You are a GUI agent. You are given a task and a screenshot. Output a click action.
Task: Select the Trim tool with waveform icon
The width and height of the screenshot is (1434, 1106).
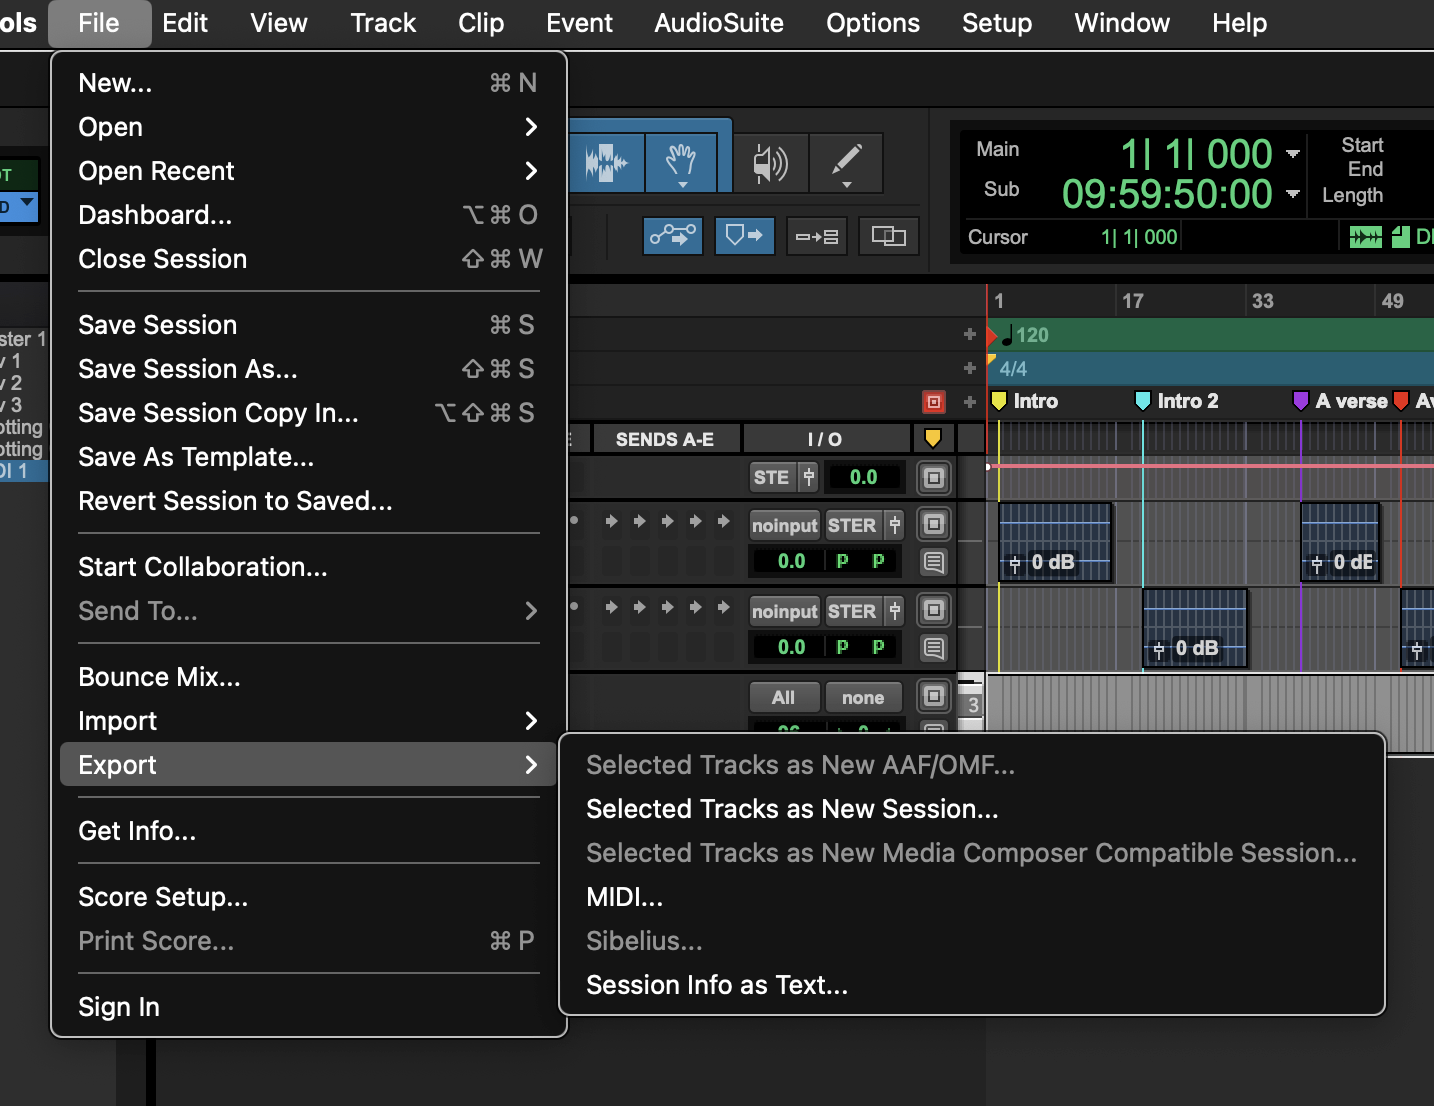tap(607, 162)
